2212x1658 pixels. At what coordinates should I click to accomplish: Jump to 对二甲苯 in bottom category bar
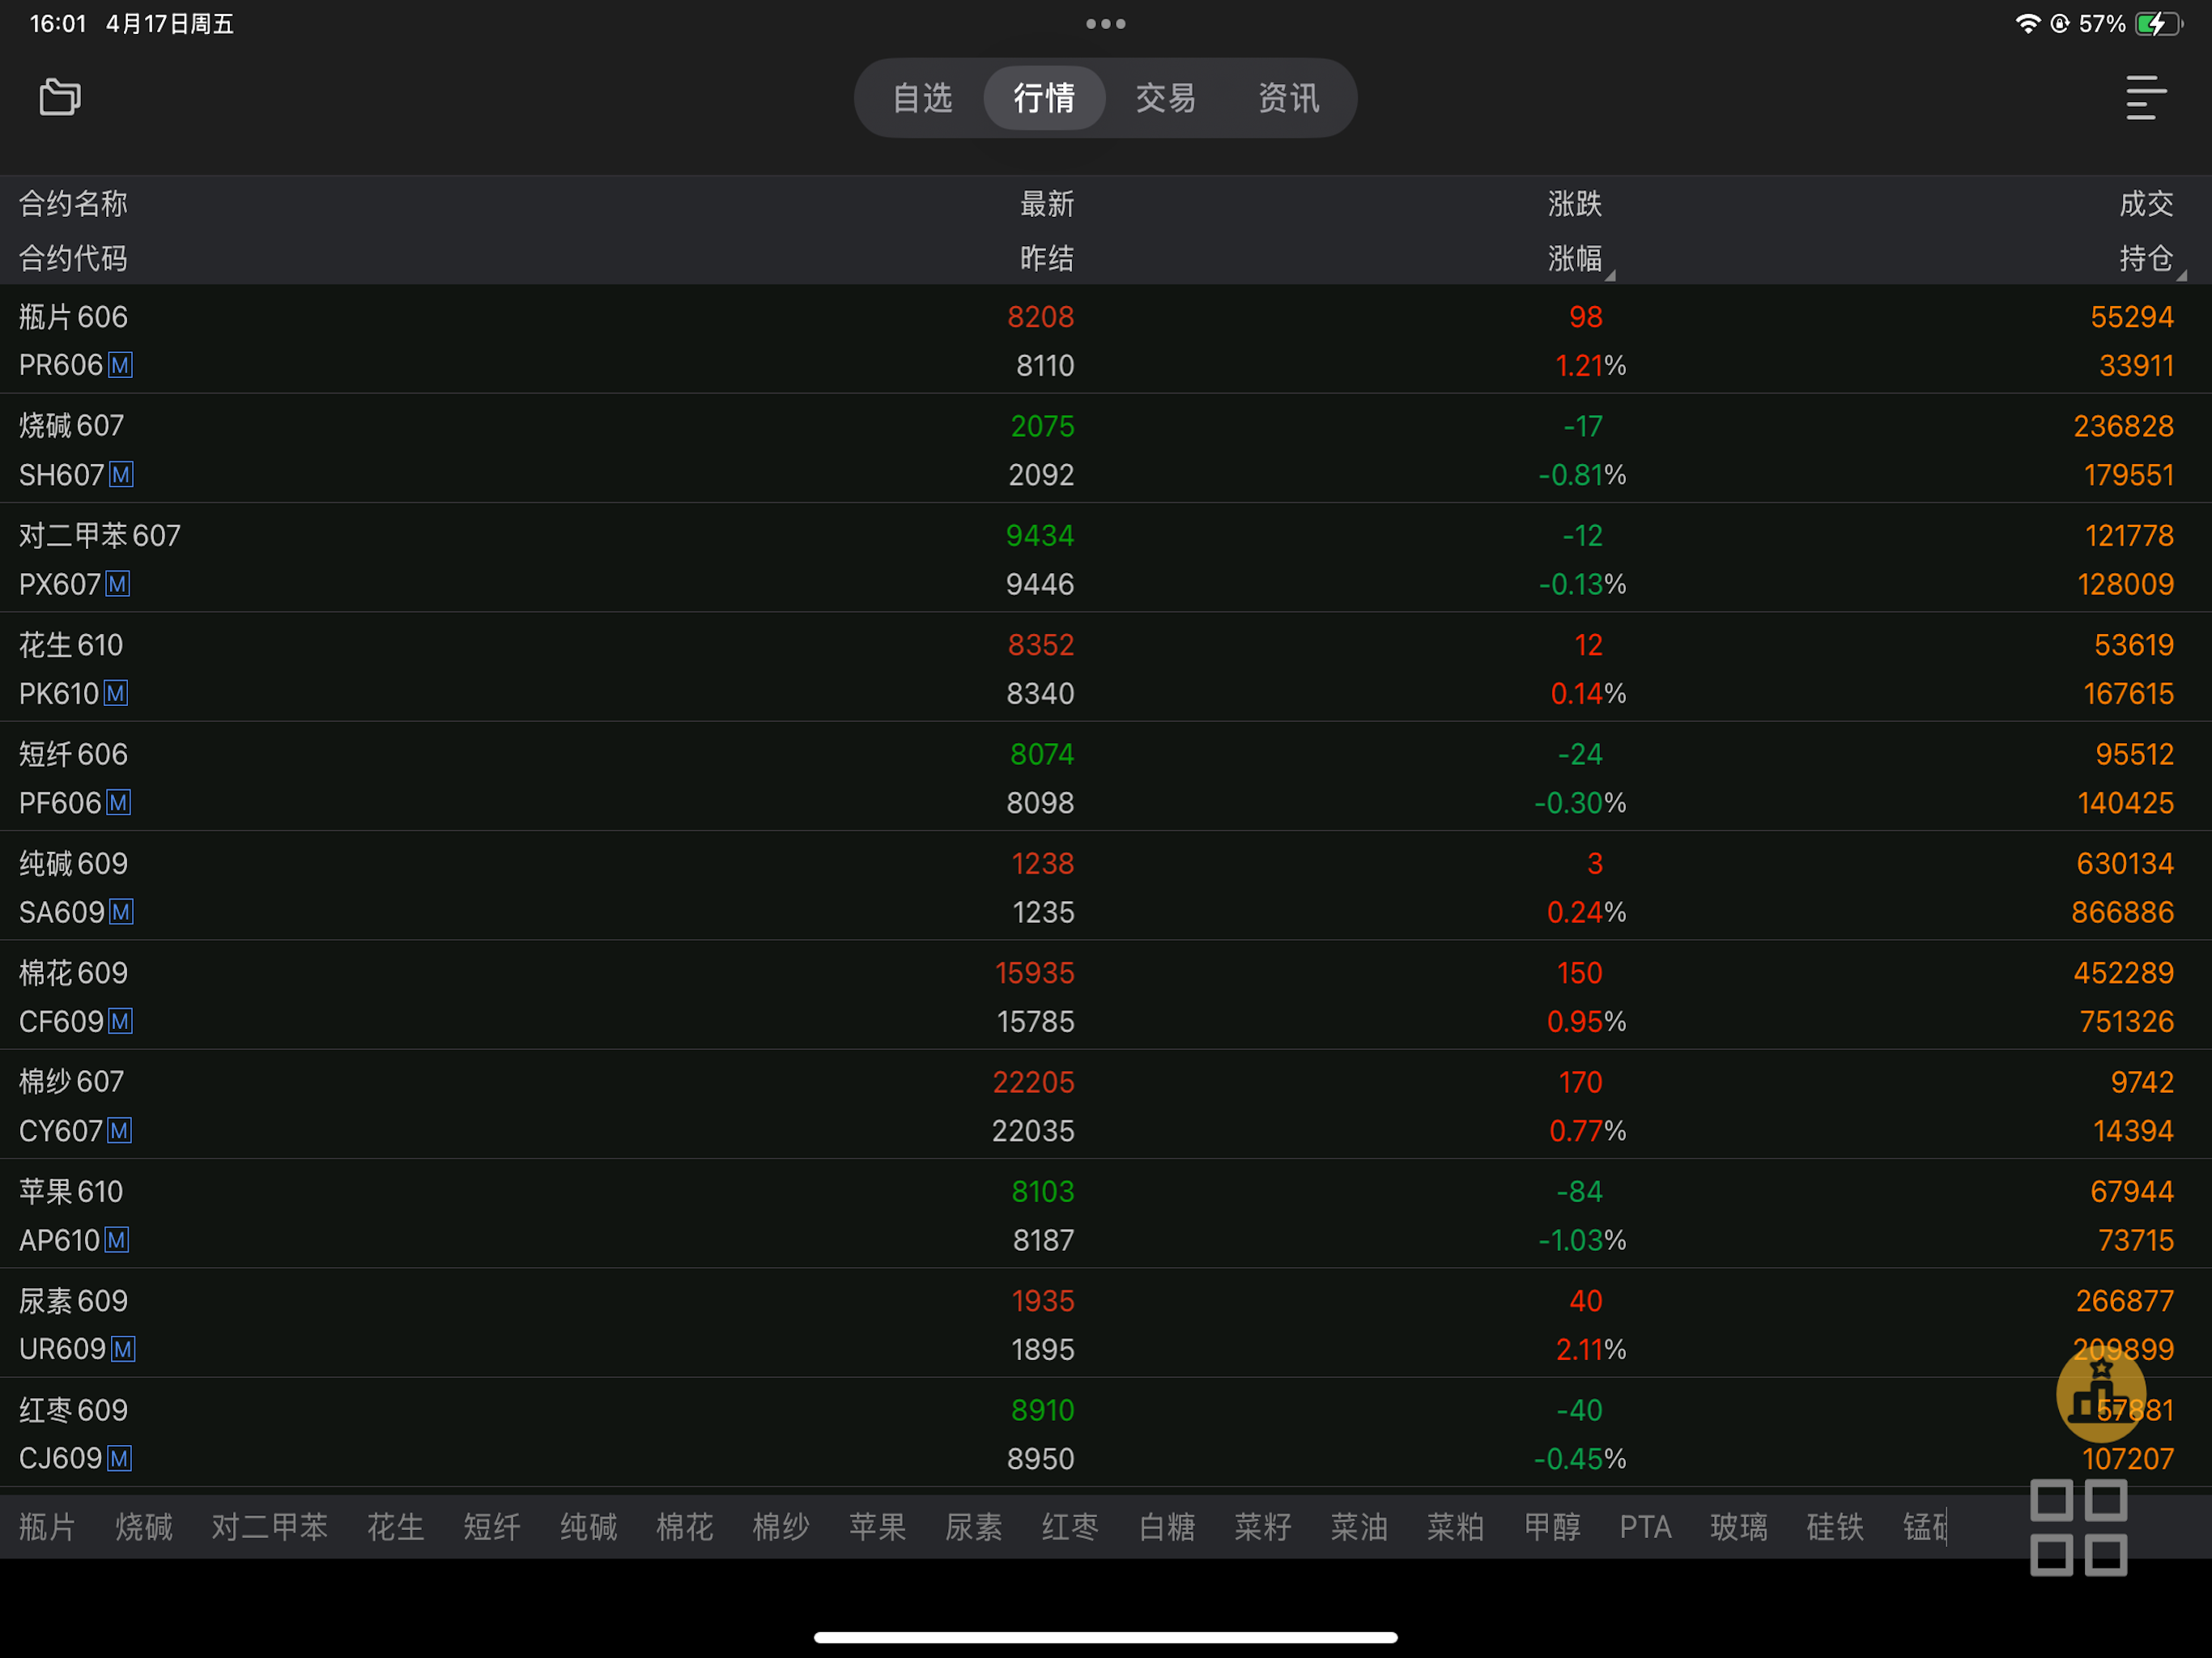[x=270, y=1527]
